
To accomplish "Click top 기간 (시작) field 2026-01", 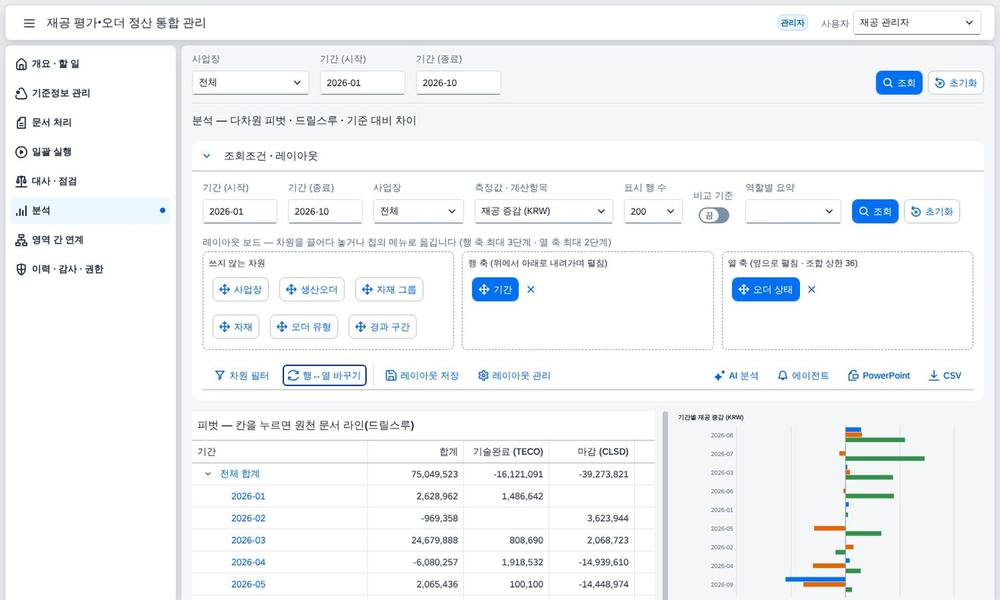I will [362, 83].
